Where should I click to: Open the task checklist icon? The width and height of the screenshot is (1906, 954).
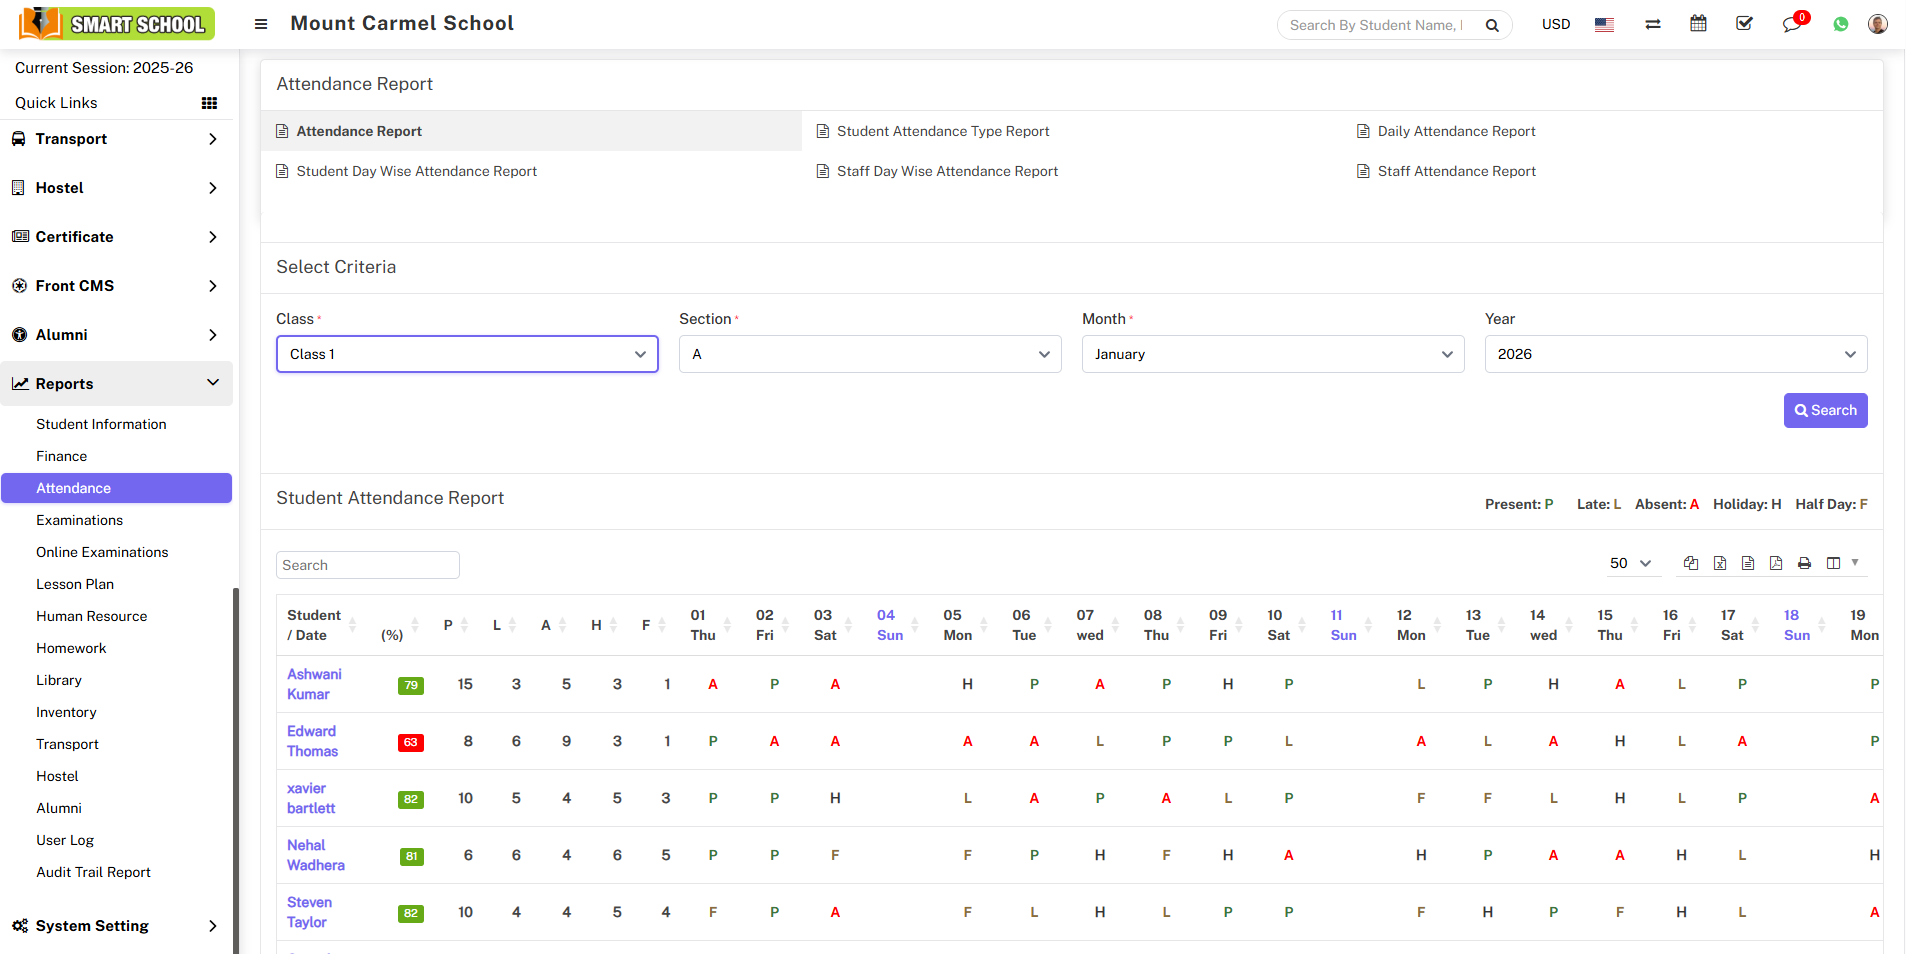[1744, 24]
